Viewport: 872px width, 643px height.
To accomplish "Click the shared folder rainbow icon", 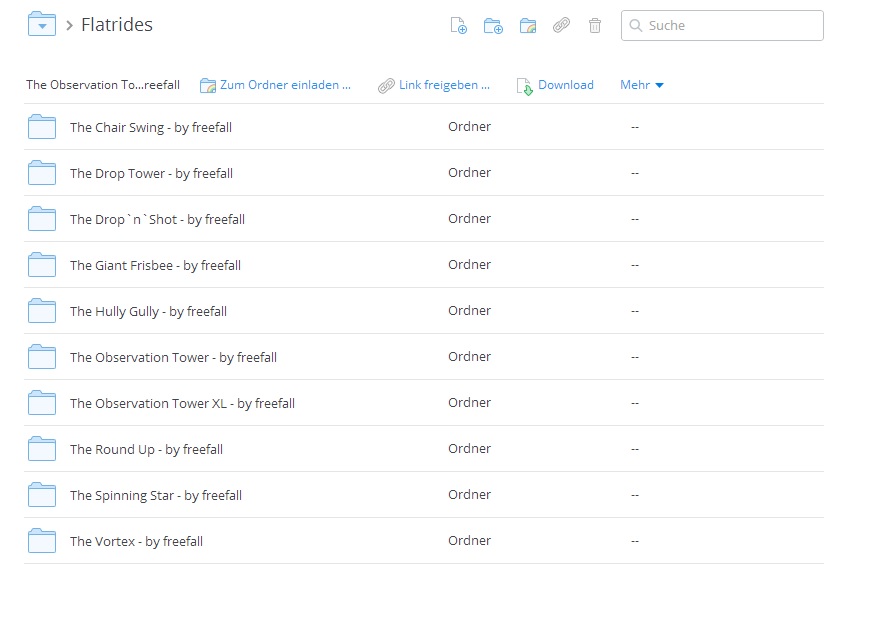I will click(528, 26).
